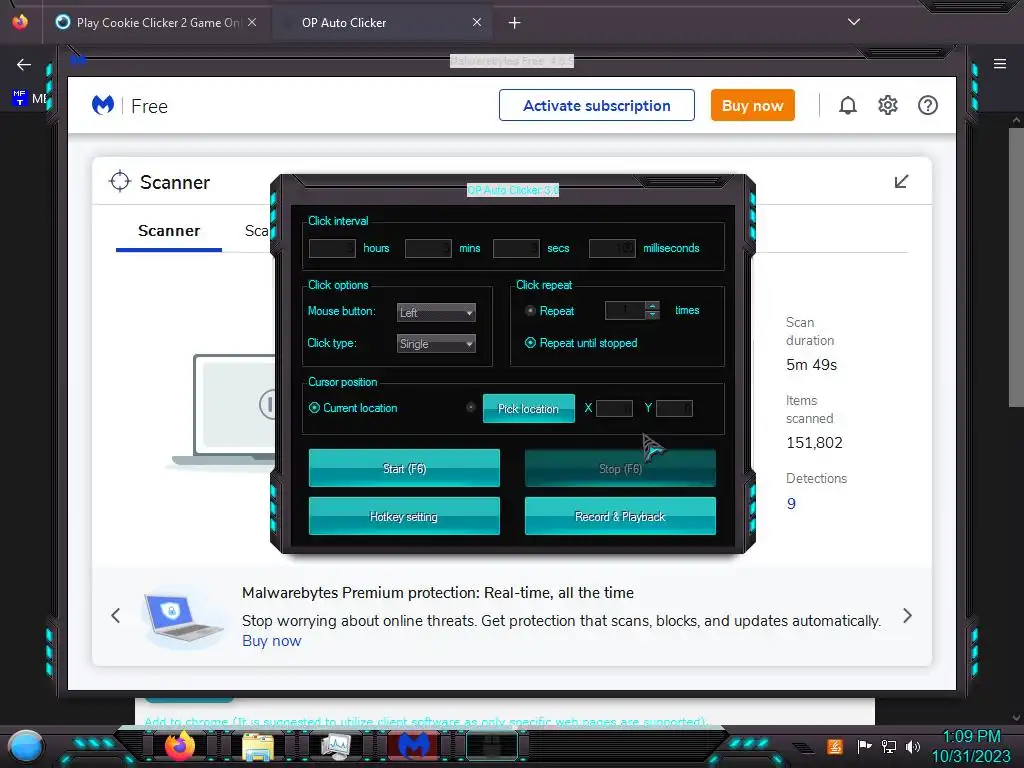1024x768 pixels.
Task: Open Record & Playback
Action: pyautogui.click(x=620, y=516)
